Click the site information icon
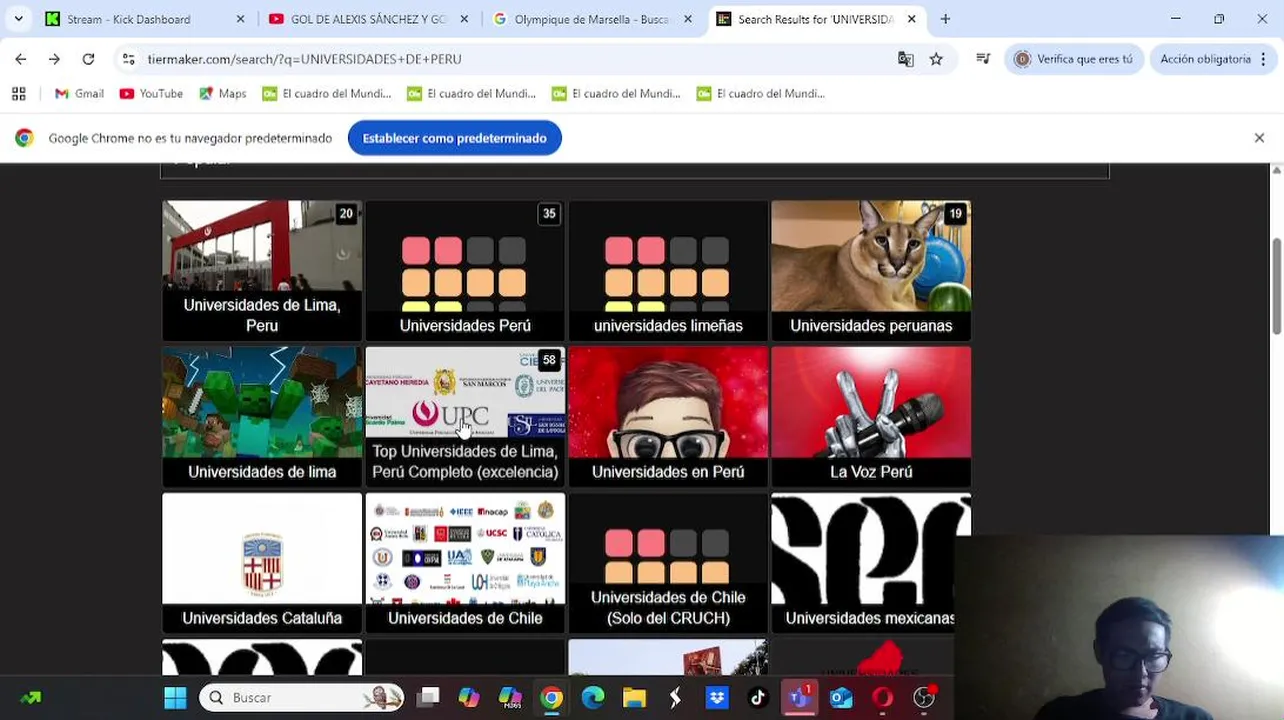Image resolution: width=1284 pixels, height=720 pixels. click(x=128, y=59)
